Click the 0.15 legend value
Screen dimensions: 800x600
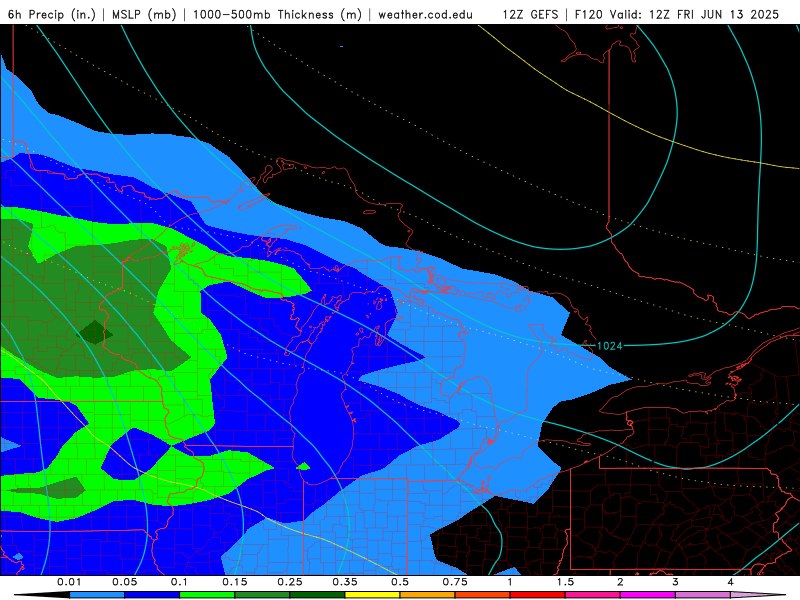pyautogui.click(x=235, y=582)
